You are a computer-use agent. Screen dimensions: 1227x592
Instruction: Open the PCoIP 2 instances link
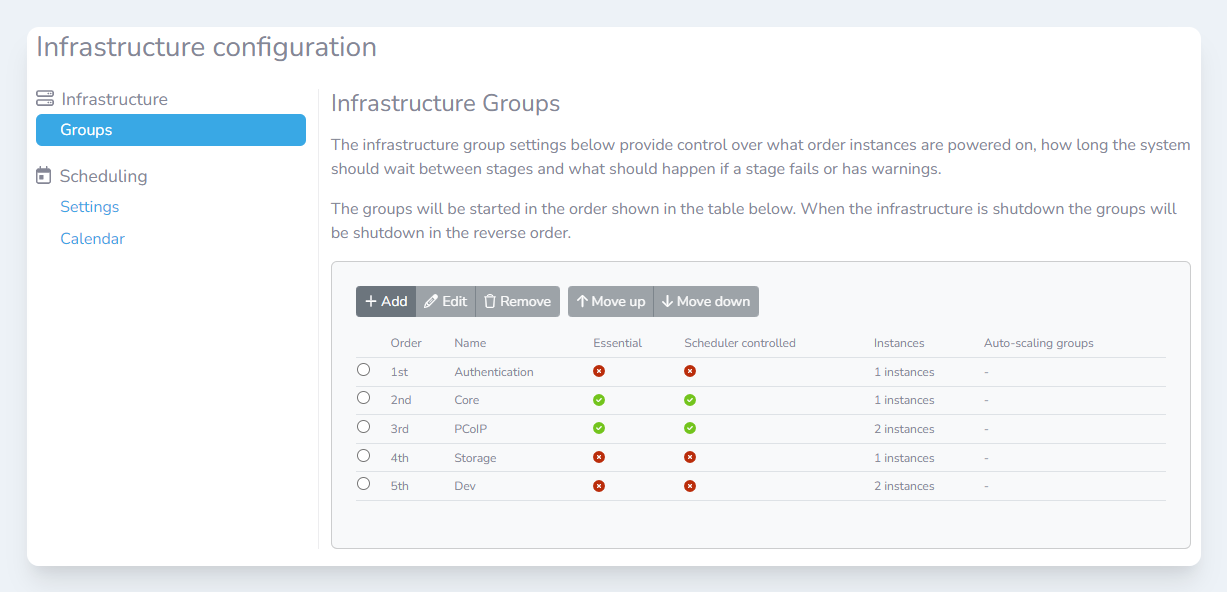pos(903,429)
